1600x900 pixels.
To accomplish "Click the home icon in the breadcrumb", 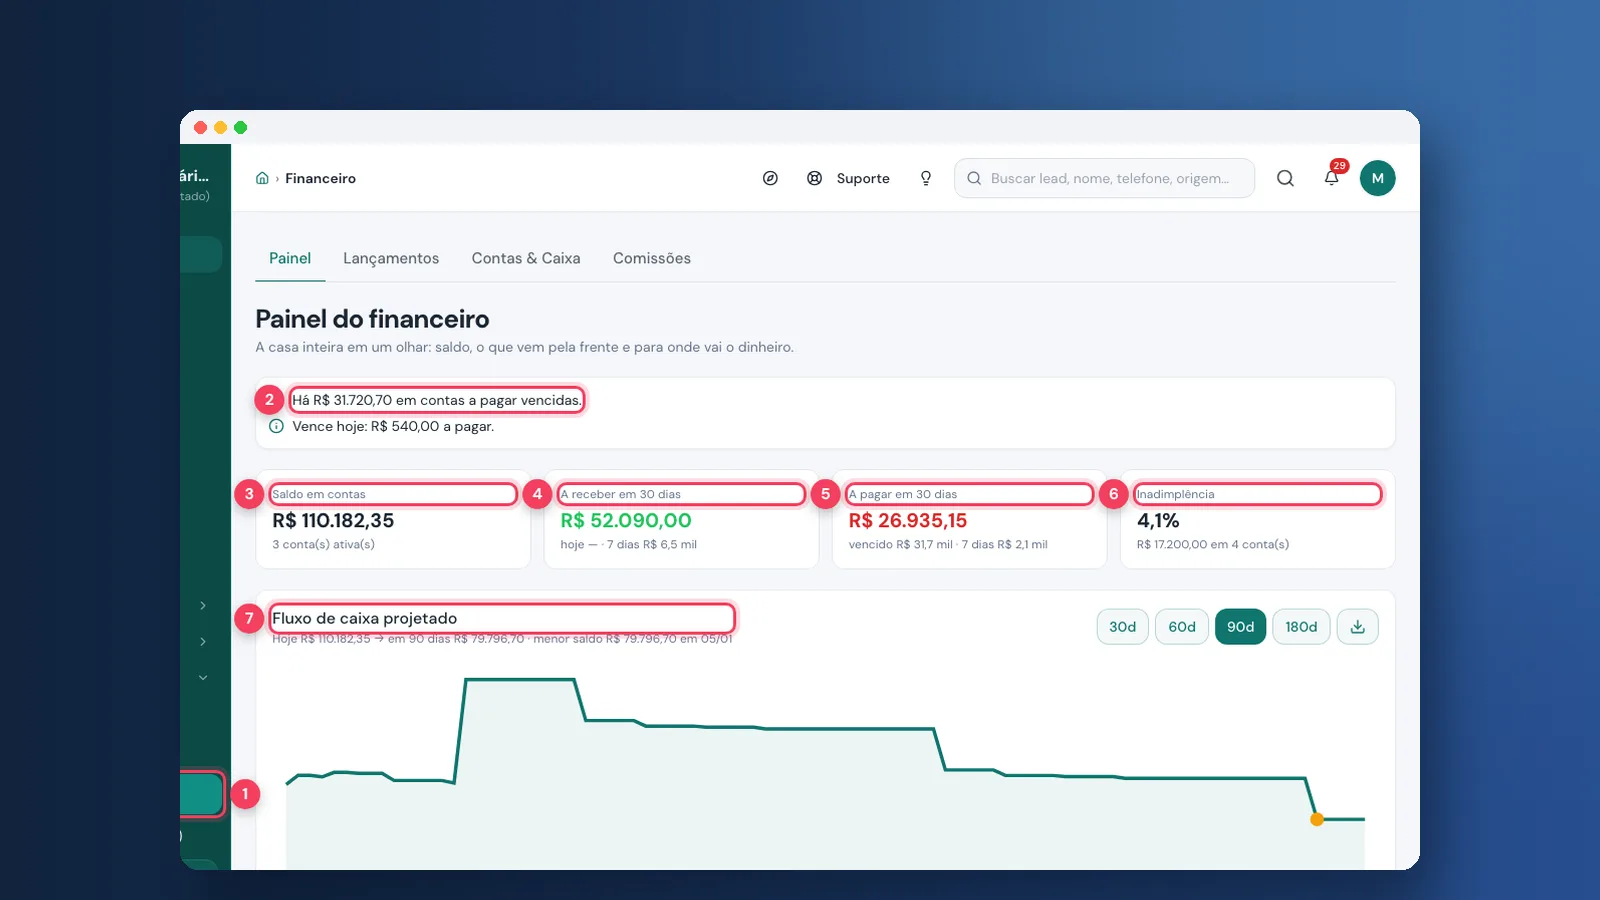I will (262, 178).
